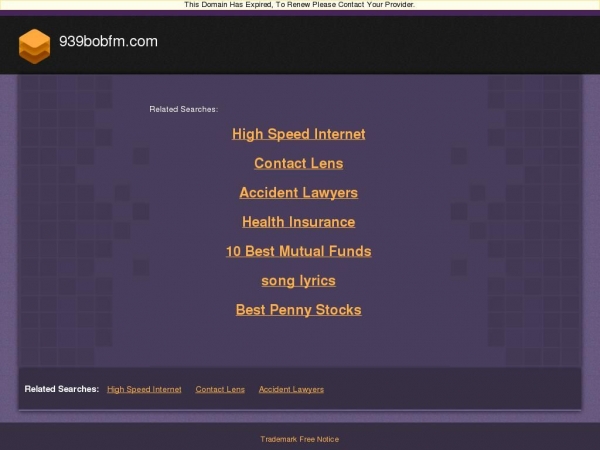Select High Speed Internet in the bottom bar
This screenshot has width=600, height=450.
tap(144, 390)
